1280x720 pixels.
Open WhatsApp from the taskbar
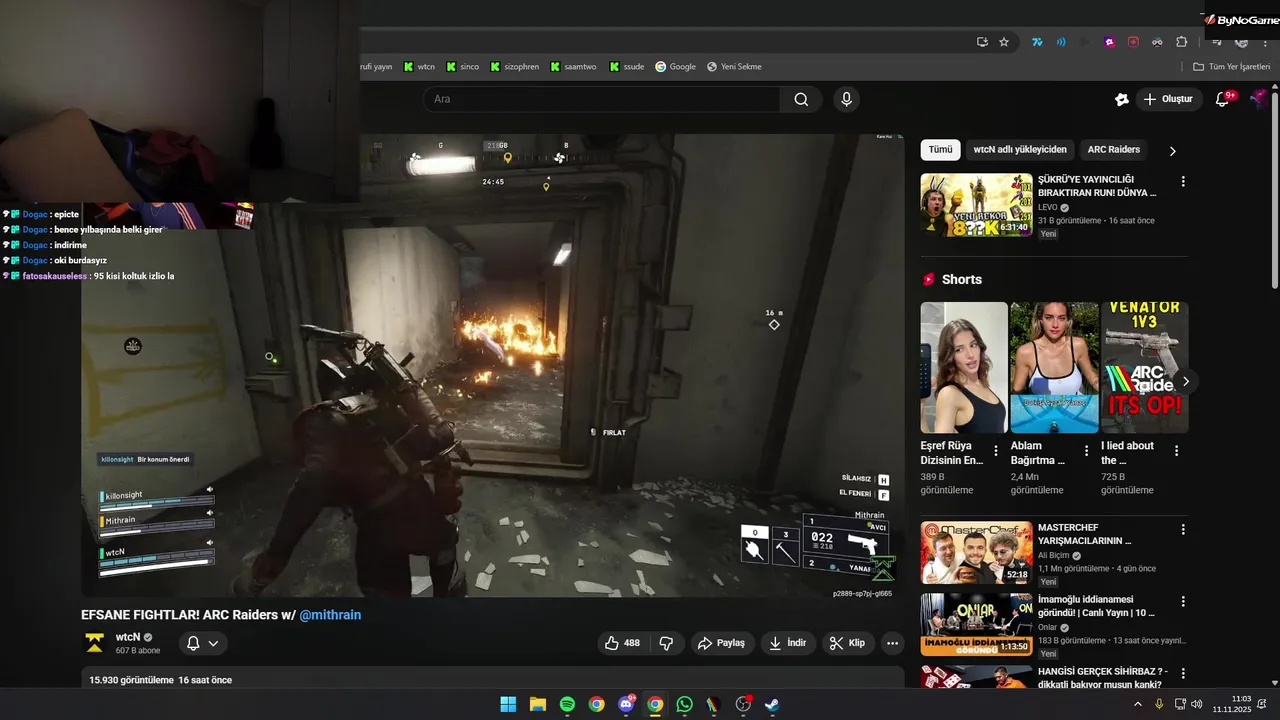point(684,704)
